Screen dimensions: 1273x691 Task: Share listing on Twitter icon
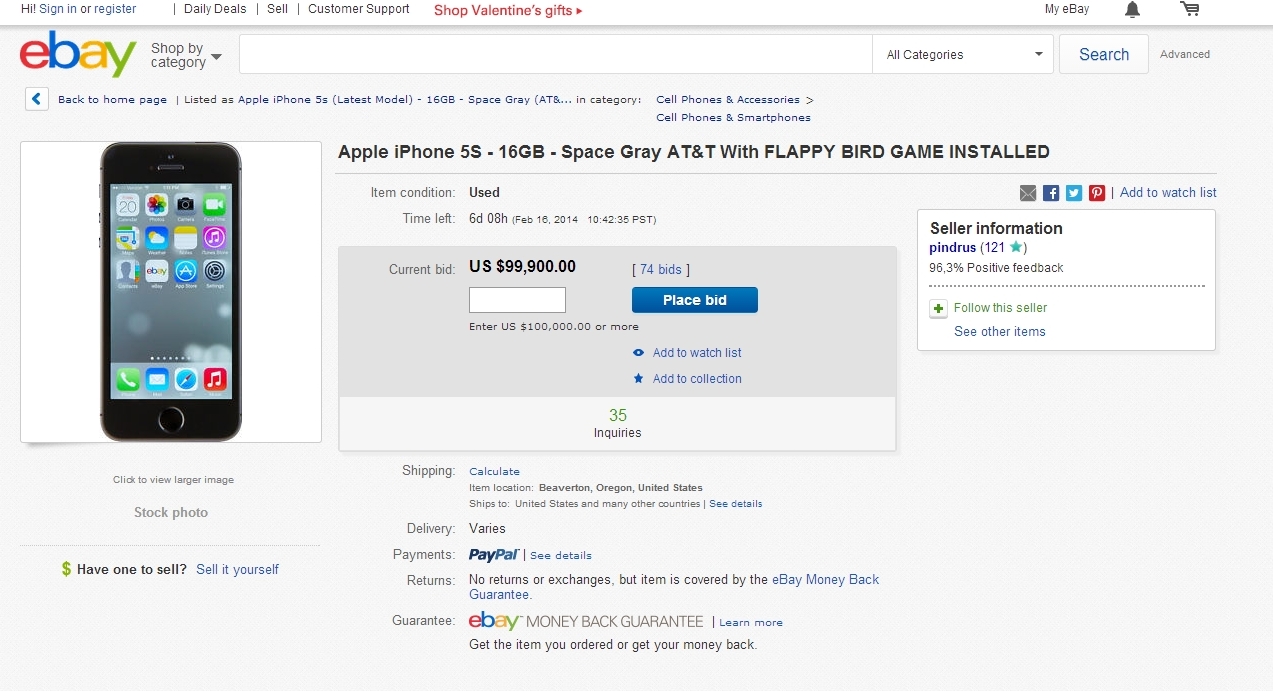coord(1074,193)
